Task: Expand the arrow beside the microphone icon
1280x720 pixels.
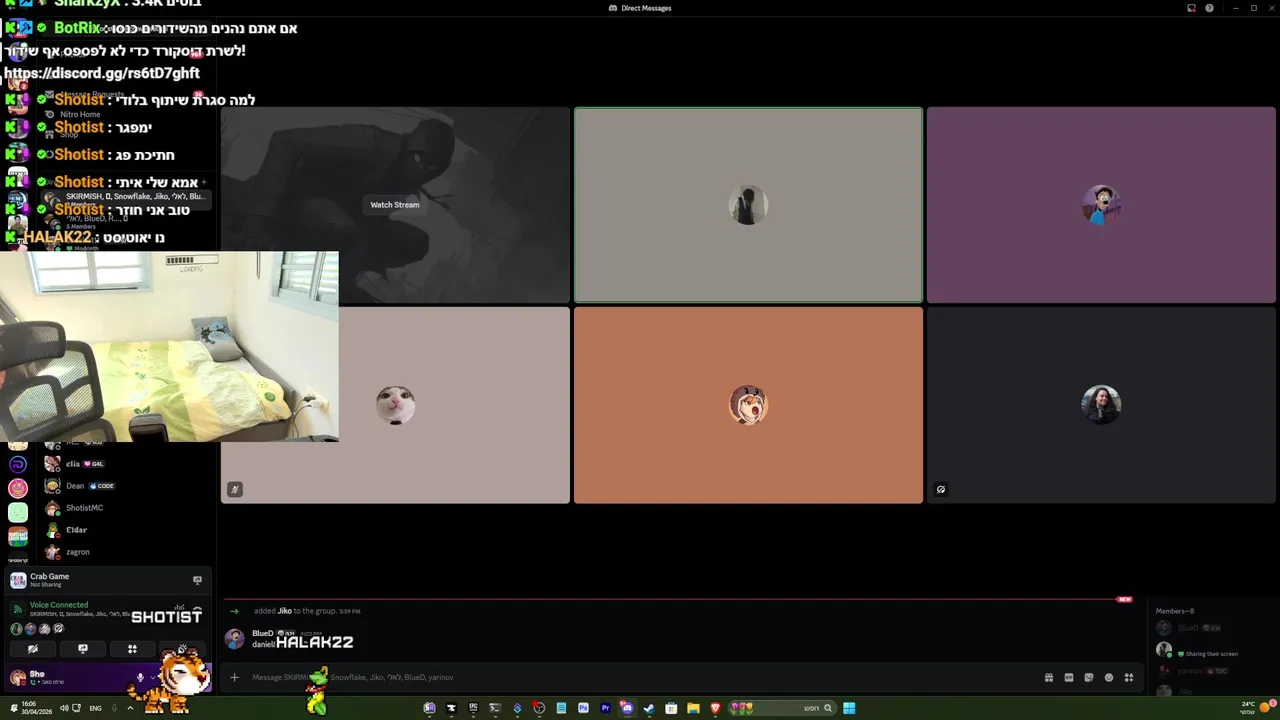Action: click(153, 677)
